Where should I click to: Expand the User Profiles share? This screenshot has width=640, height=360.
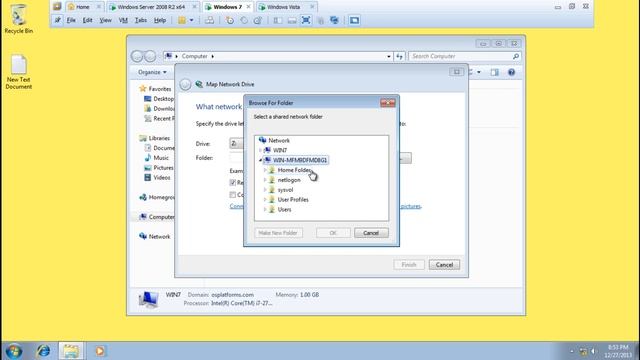[x=265, y=200]
